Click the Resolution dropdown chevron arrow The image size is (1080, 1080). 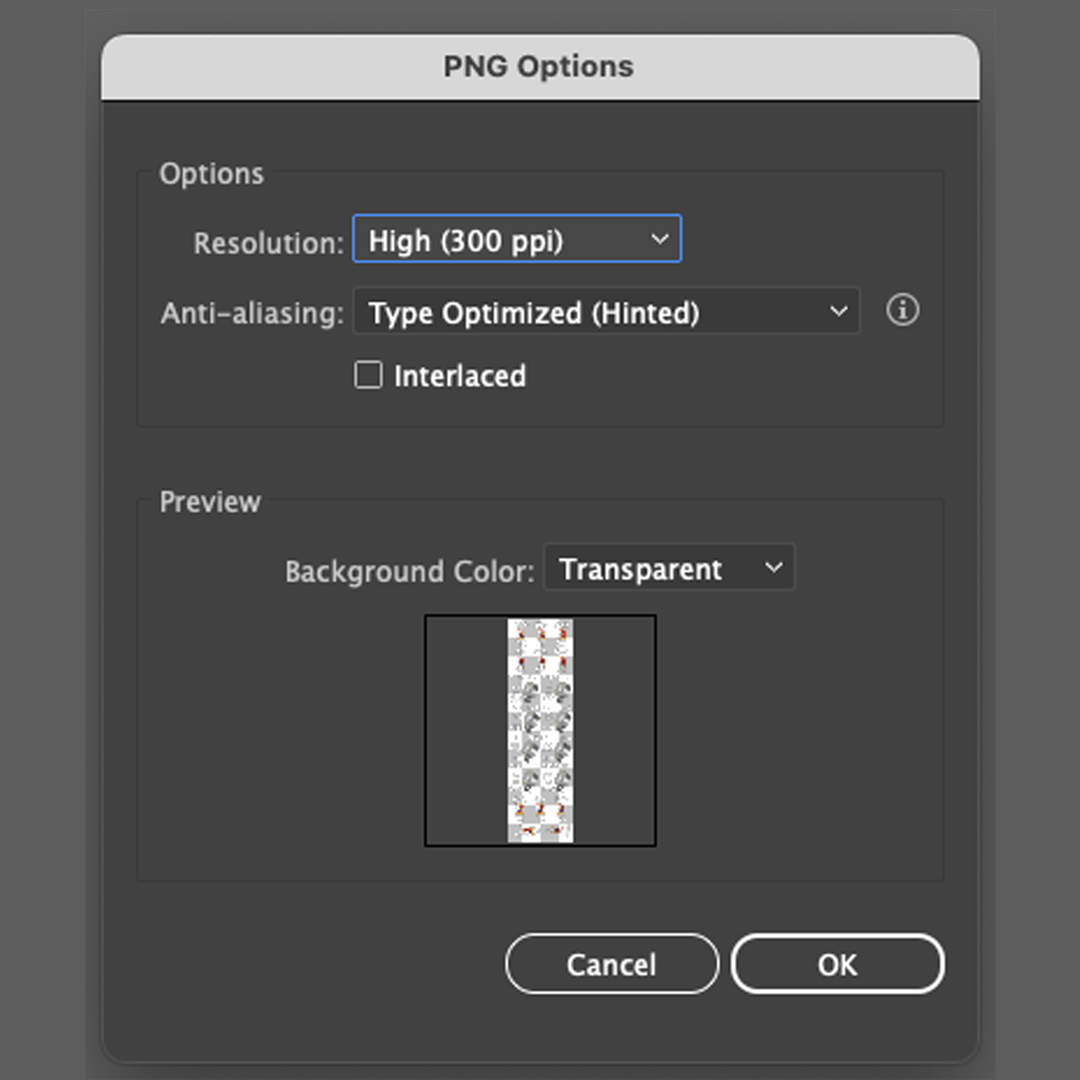click(x=659, y=239)
